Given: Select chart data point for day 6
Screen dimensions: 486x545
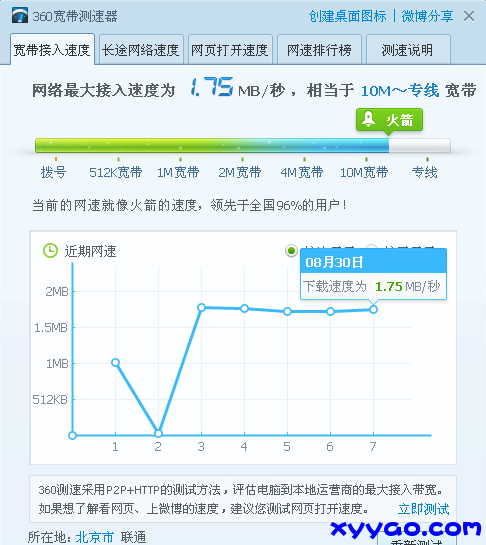Looking at the screenshot, I should [330, 311].
